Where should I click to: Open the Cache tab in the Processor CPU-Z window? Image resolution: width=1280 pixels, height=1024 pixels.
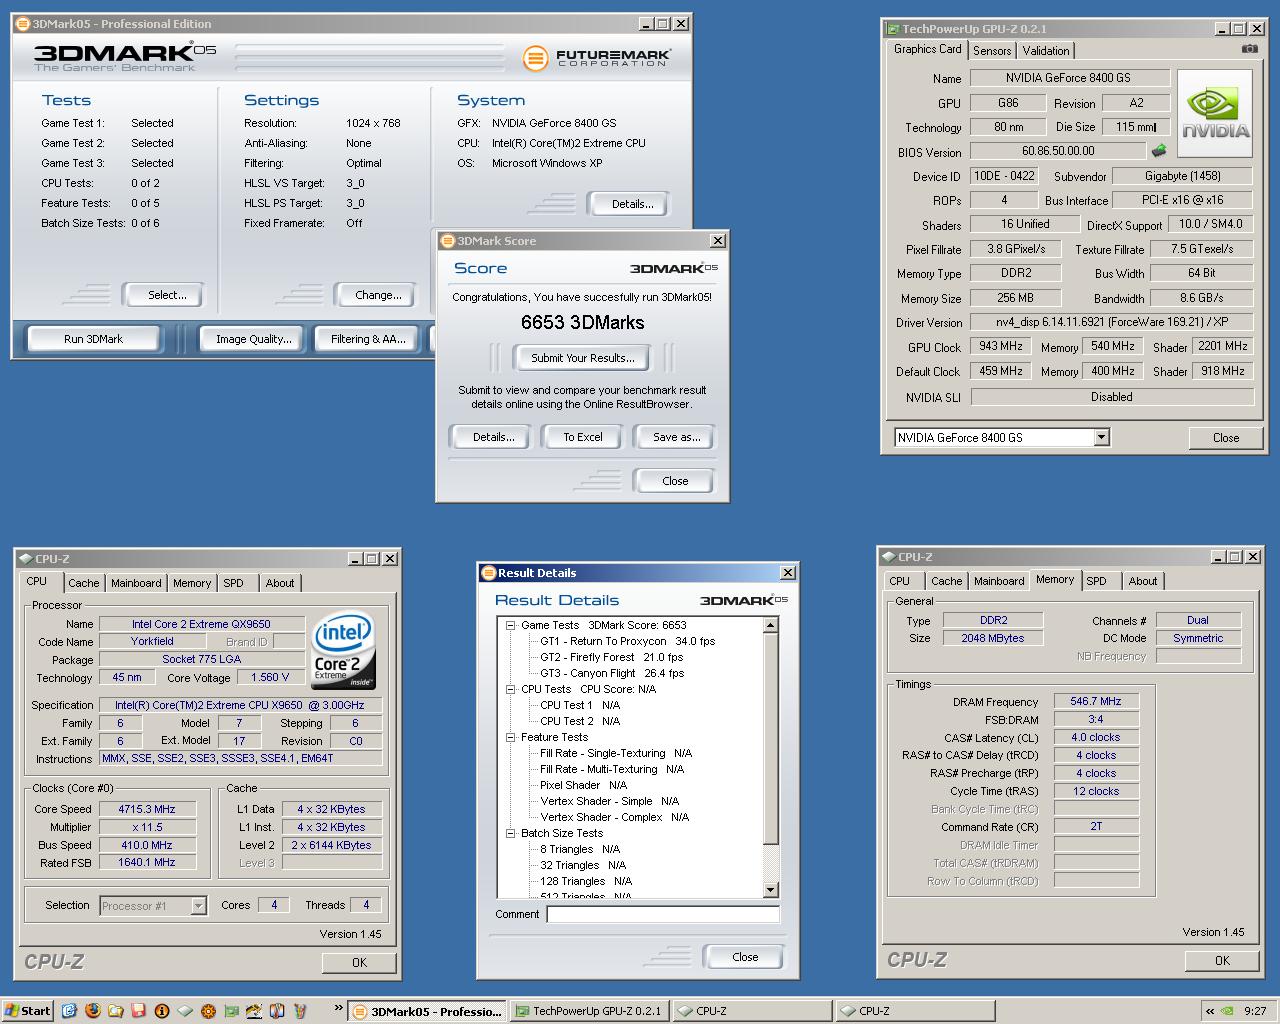click(84, 583)
